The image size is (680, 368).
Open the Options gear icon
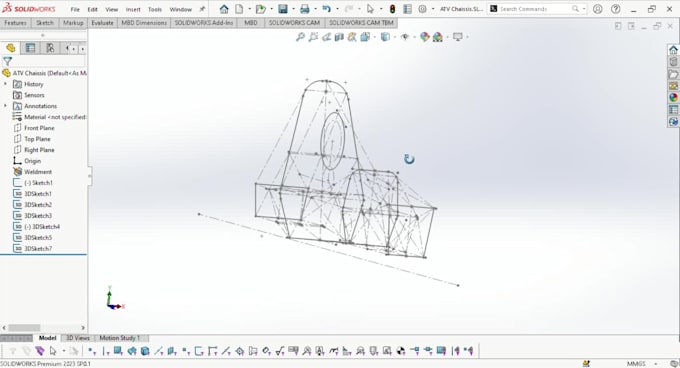pos(422,9)
